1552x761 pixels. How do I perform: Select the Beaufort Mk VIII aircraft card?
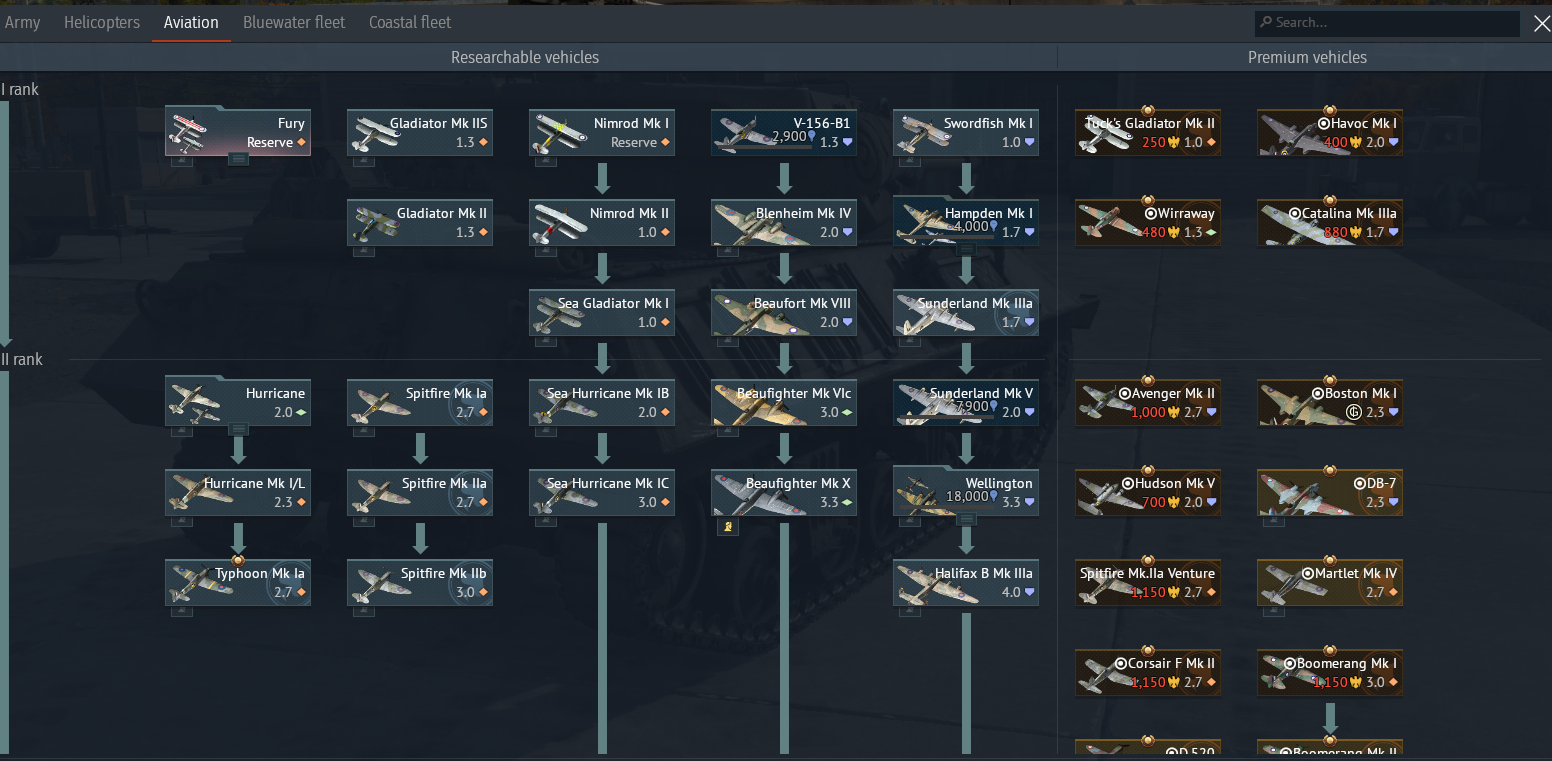point(784,313)
